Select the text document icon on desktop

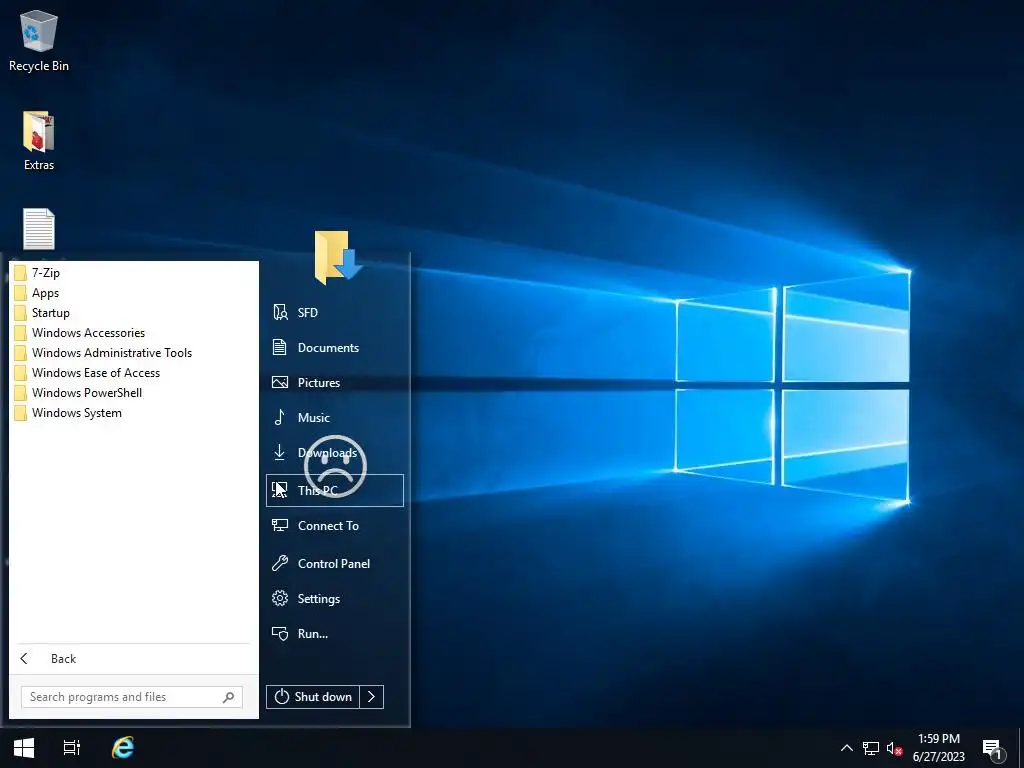[39, 229]
